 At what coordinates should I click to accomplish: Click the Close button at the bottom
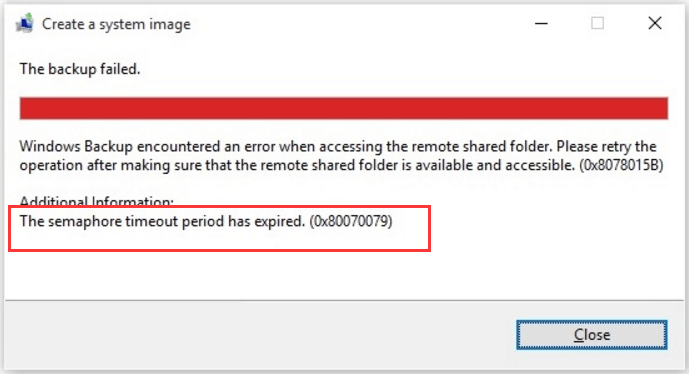click(591, 335)
